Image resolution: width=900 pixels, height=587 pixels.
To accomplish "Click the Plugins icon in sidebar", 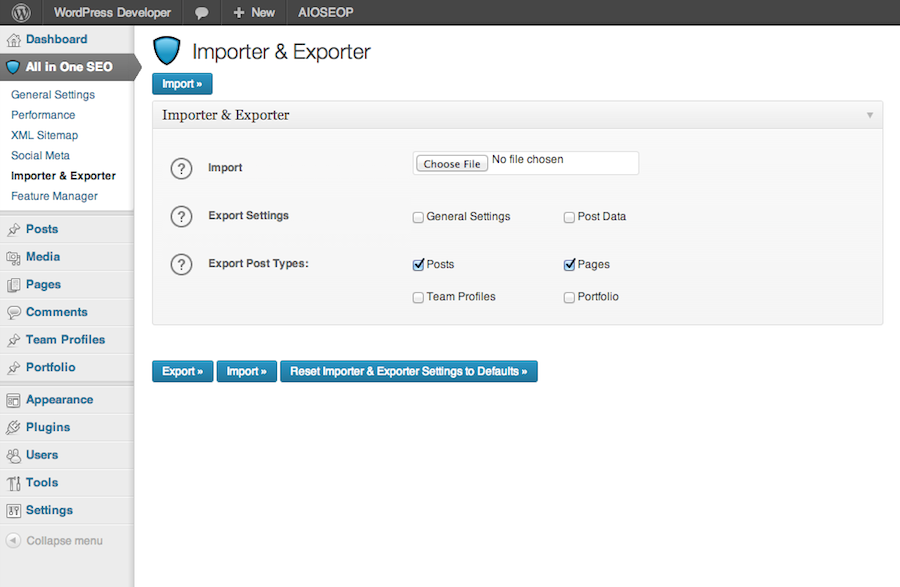I will tap(13, 427).
